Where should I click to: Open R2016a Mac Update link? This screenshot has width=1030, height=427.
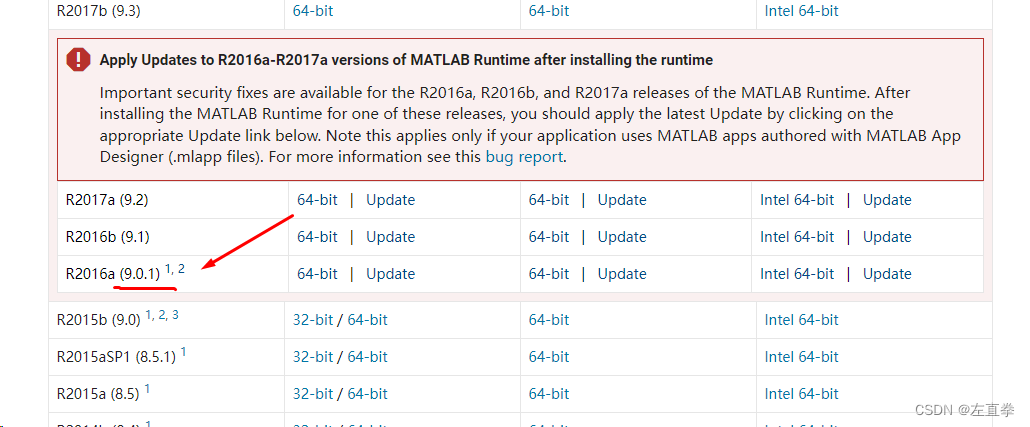point(887,274)
